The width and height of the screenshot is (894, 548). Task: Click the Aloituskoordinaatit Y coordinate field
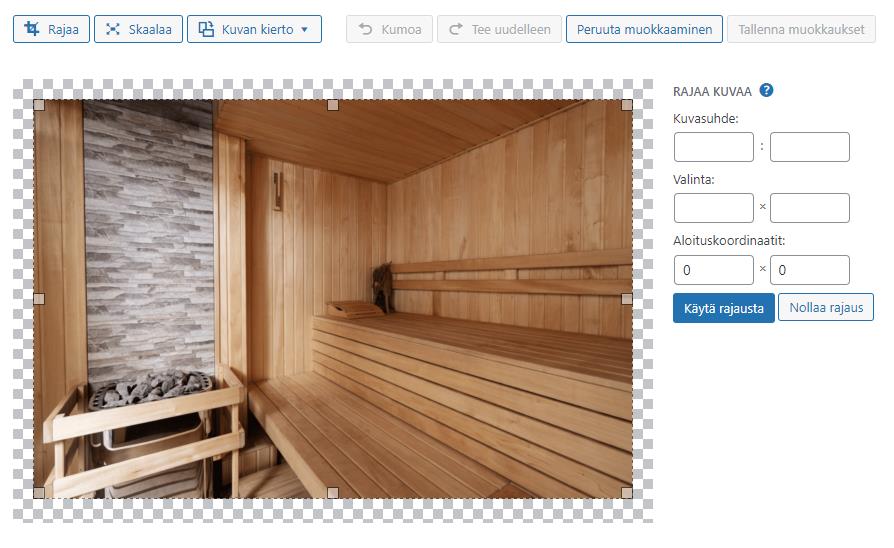pyautogui.click(x=809, y=270)
